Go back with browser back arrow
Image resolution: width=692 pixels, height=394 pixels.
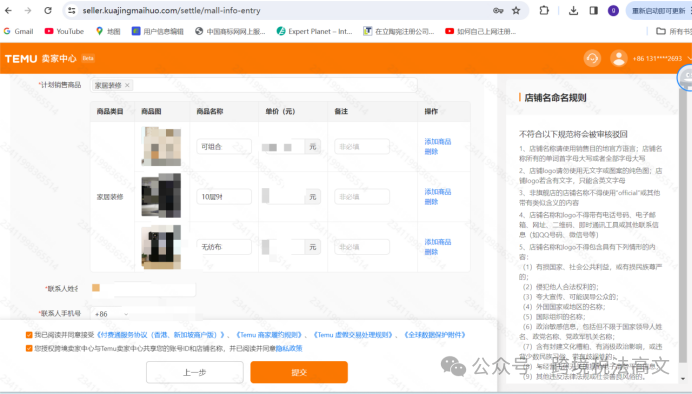(x=8, y=11)
